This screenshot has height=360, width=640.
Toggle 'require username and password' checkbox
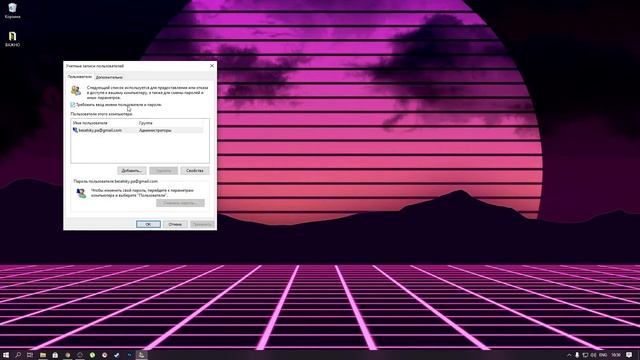click(x=73, y=105)
